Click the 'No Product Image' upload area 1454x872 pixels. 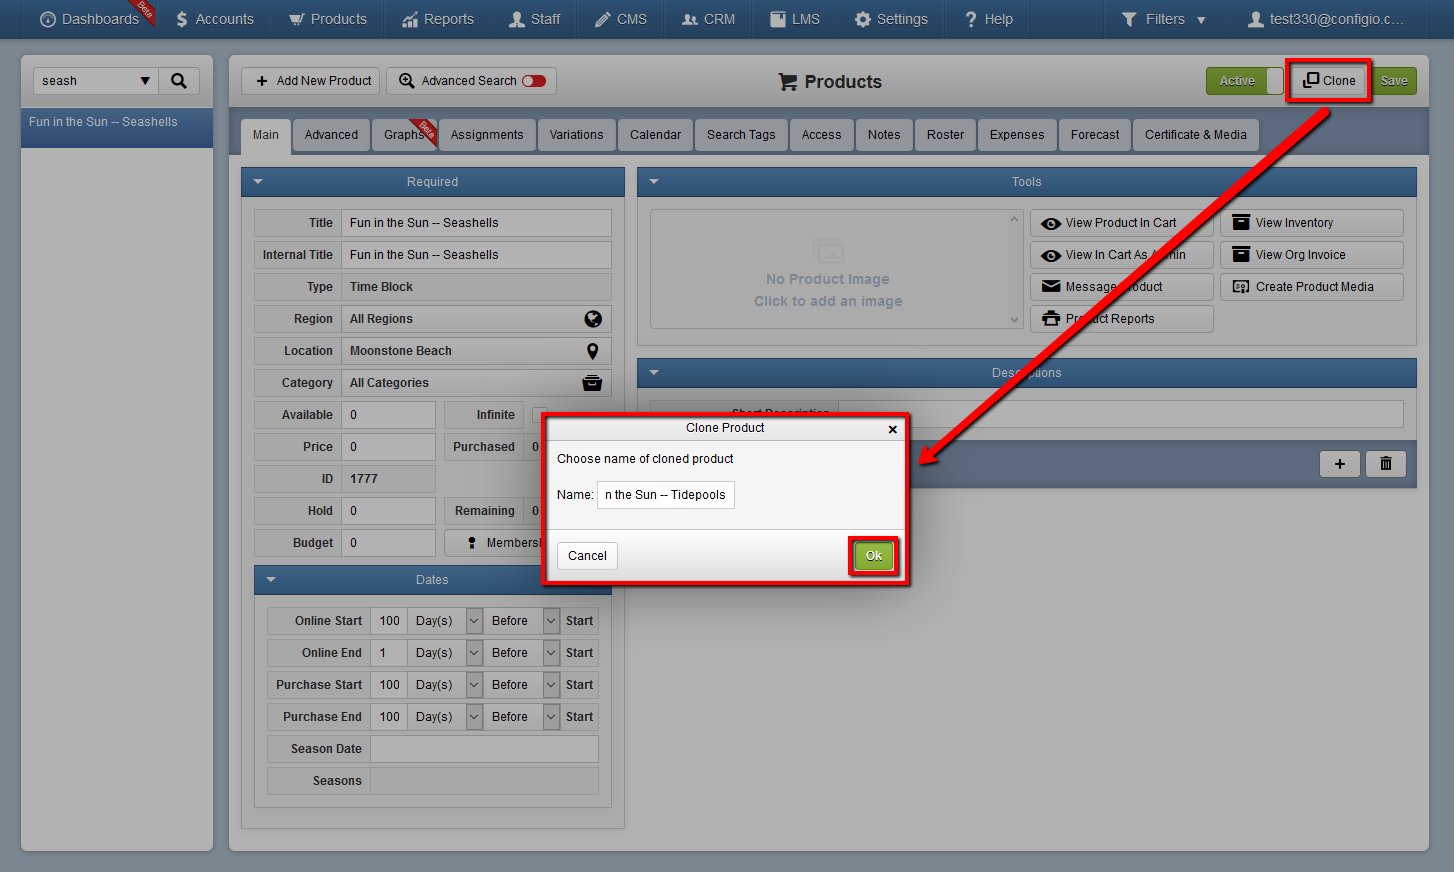point(828,269)
